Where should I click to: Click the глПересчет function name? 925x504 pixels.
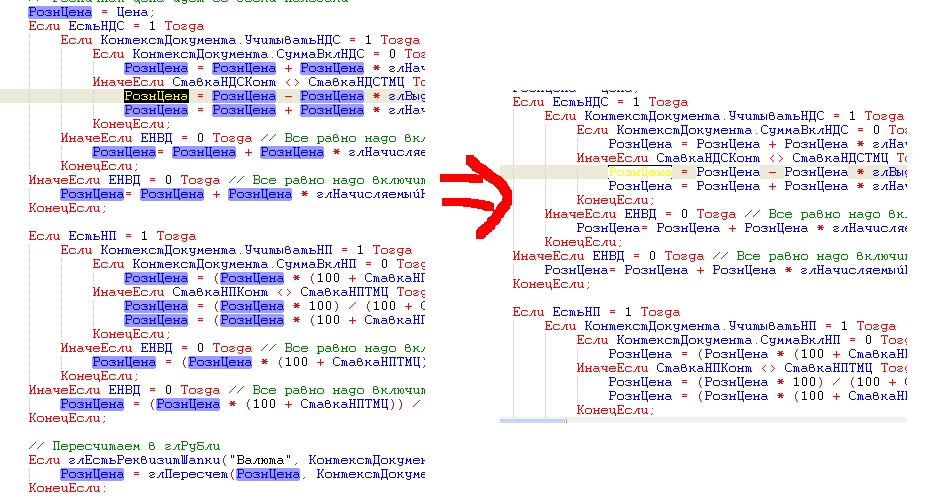(187, 474)
